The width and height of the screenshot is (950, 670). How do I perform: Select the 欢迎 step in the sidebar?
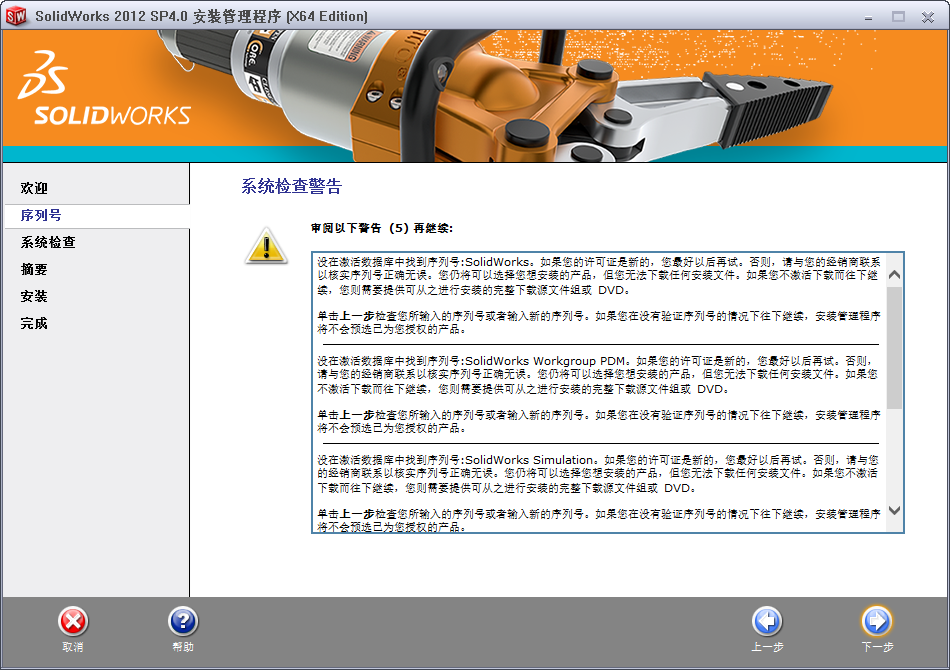[34, 188]
